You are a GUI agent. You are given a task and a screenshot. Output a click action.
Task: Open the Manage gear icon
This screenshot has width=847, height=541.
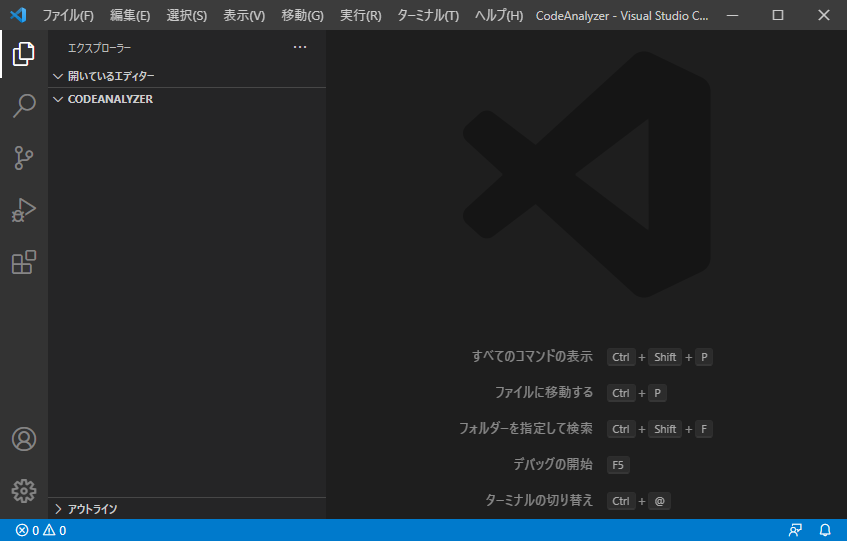tap(24, 491)
